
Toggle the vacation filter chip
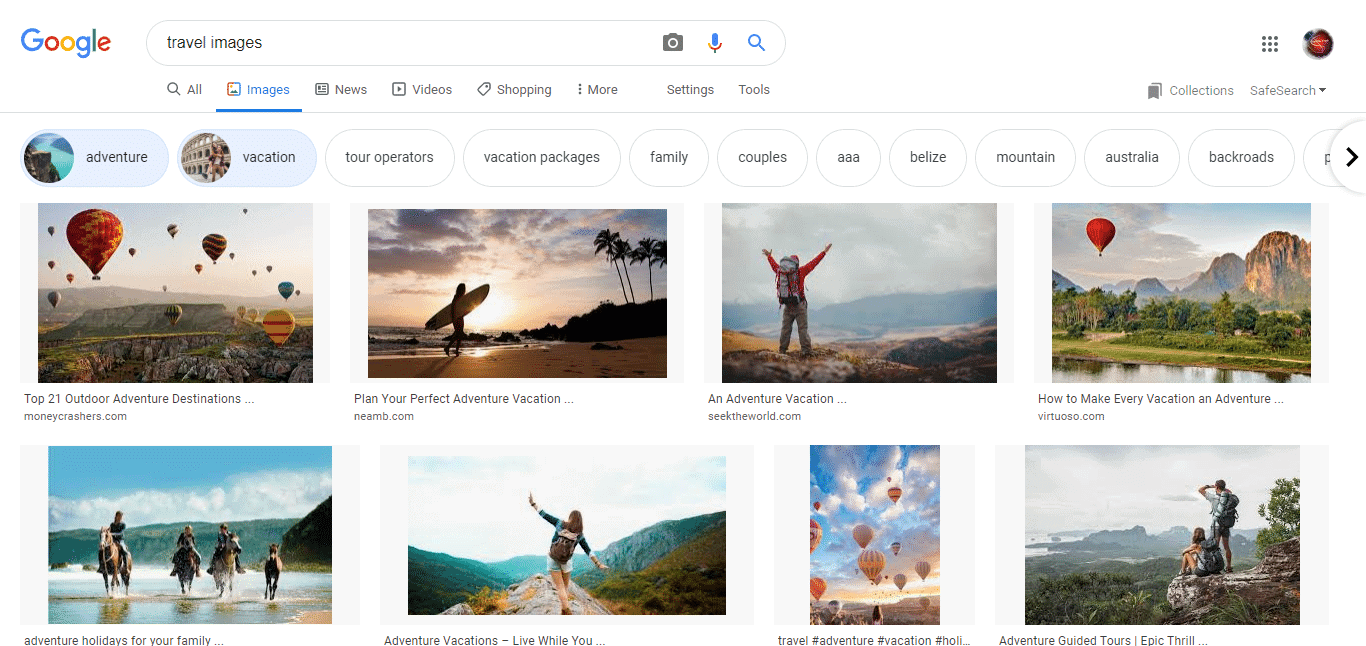pos(247,157)
